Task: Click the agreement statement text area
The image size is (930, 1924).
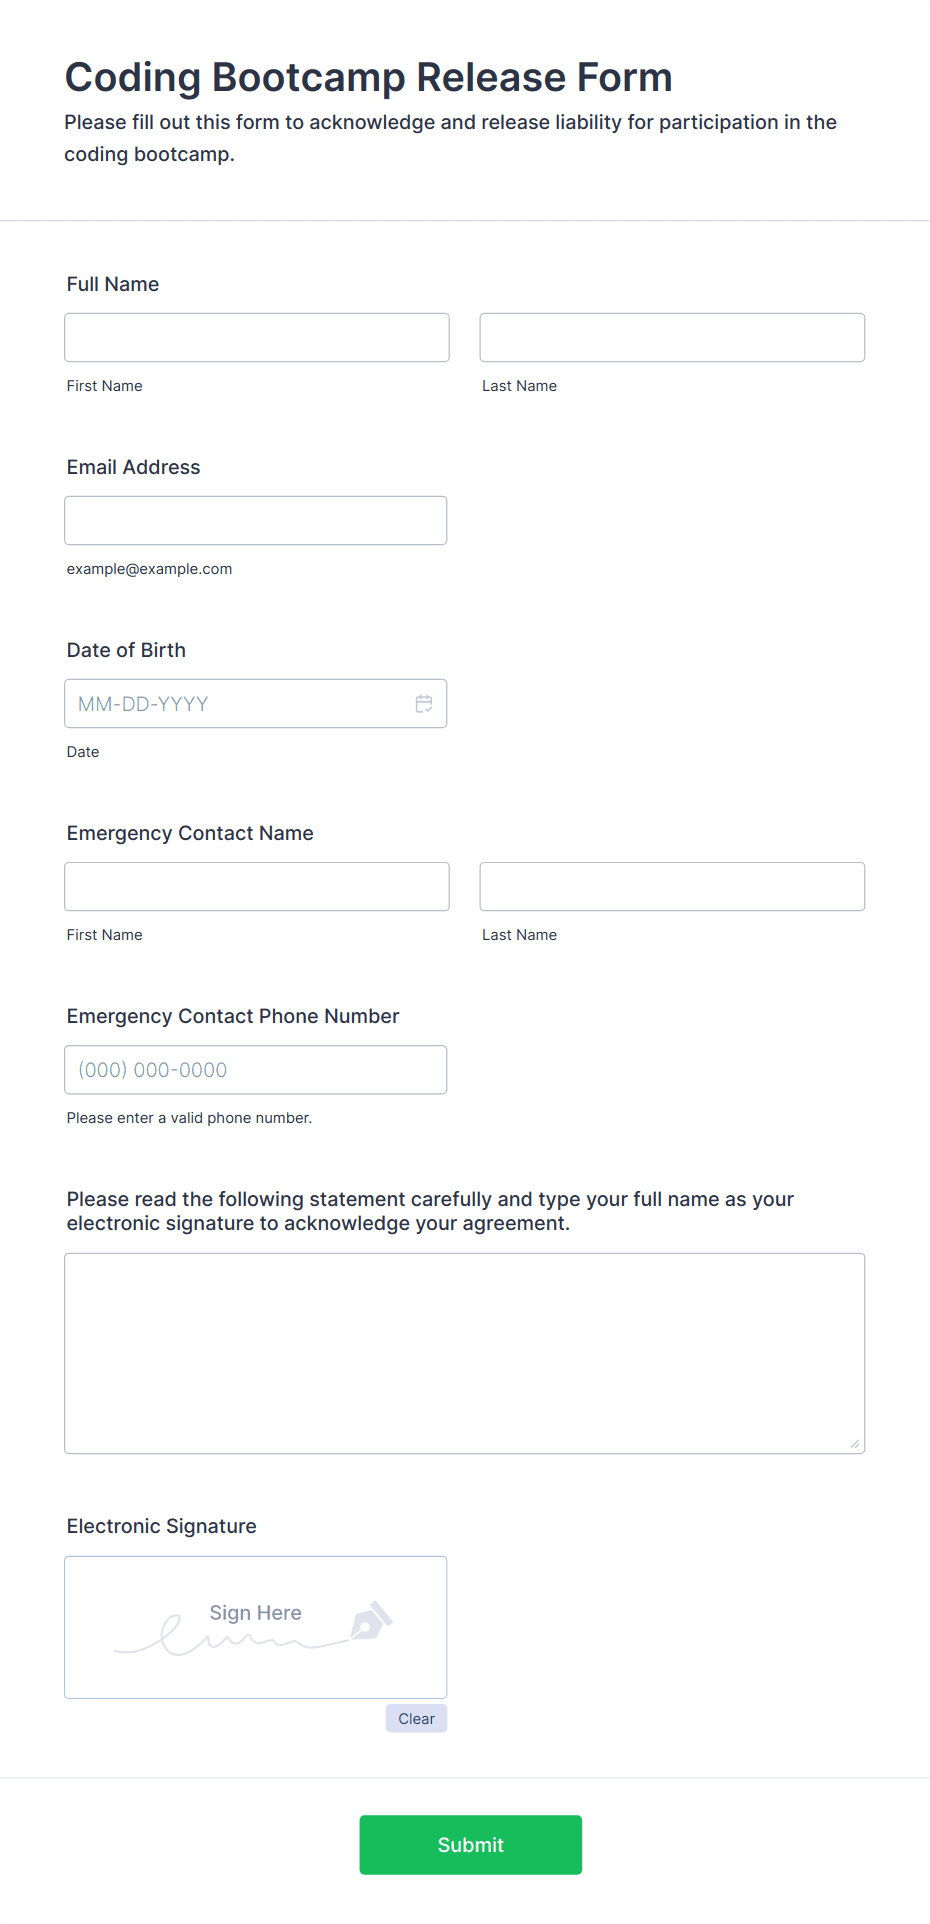Action: click(x=465, y=1353)
